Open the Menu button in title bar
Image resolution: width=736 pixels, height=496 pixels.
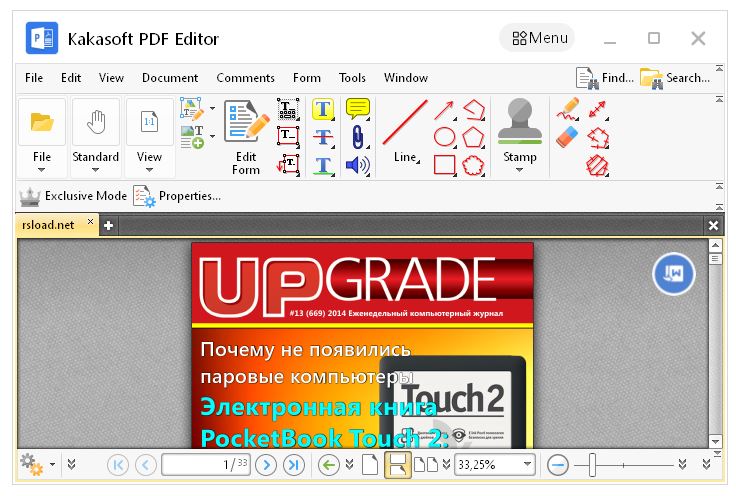coord(537,38)
